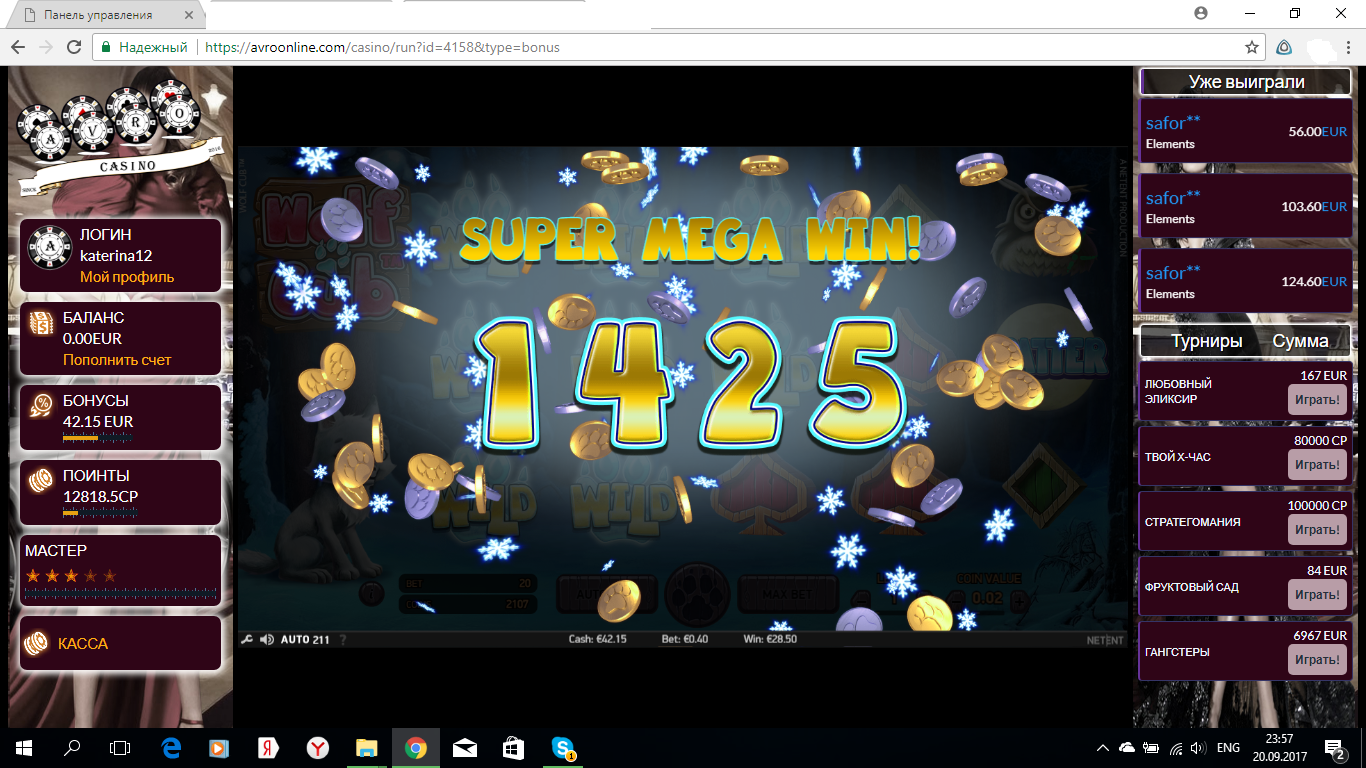Play the СТРАТЕГОМАНИЯ tournament
The height and width of the screenshot is (768, 1366).
coord(1317,530)
